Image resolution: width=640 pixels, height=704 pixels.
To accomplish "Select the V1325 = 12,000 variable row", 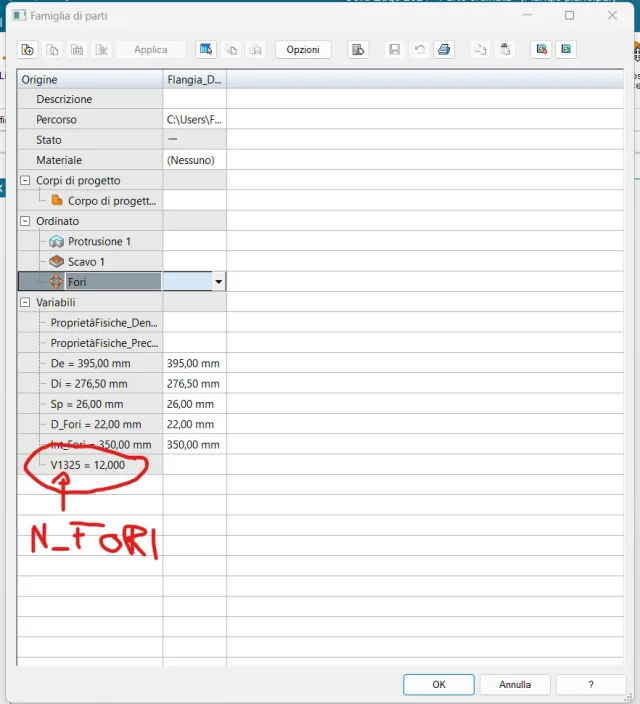I will tap(88, 465).
